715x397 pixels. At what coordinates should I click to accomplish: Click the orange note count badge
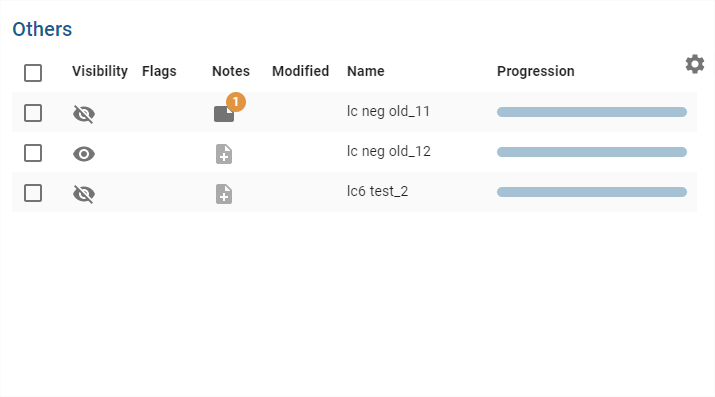(x=236, y=102)
